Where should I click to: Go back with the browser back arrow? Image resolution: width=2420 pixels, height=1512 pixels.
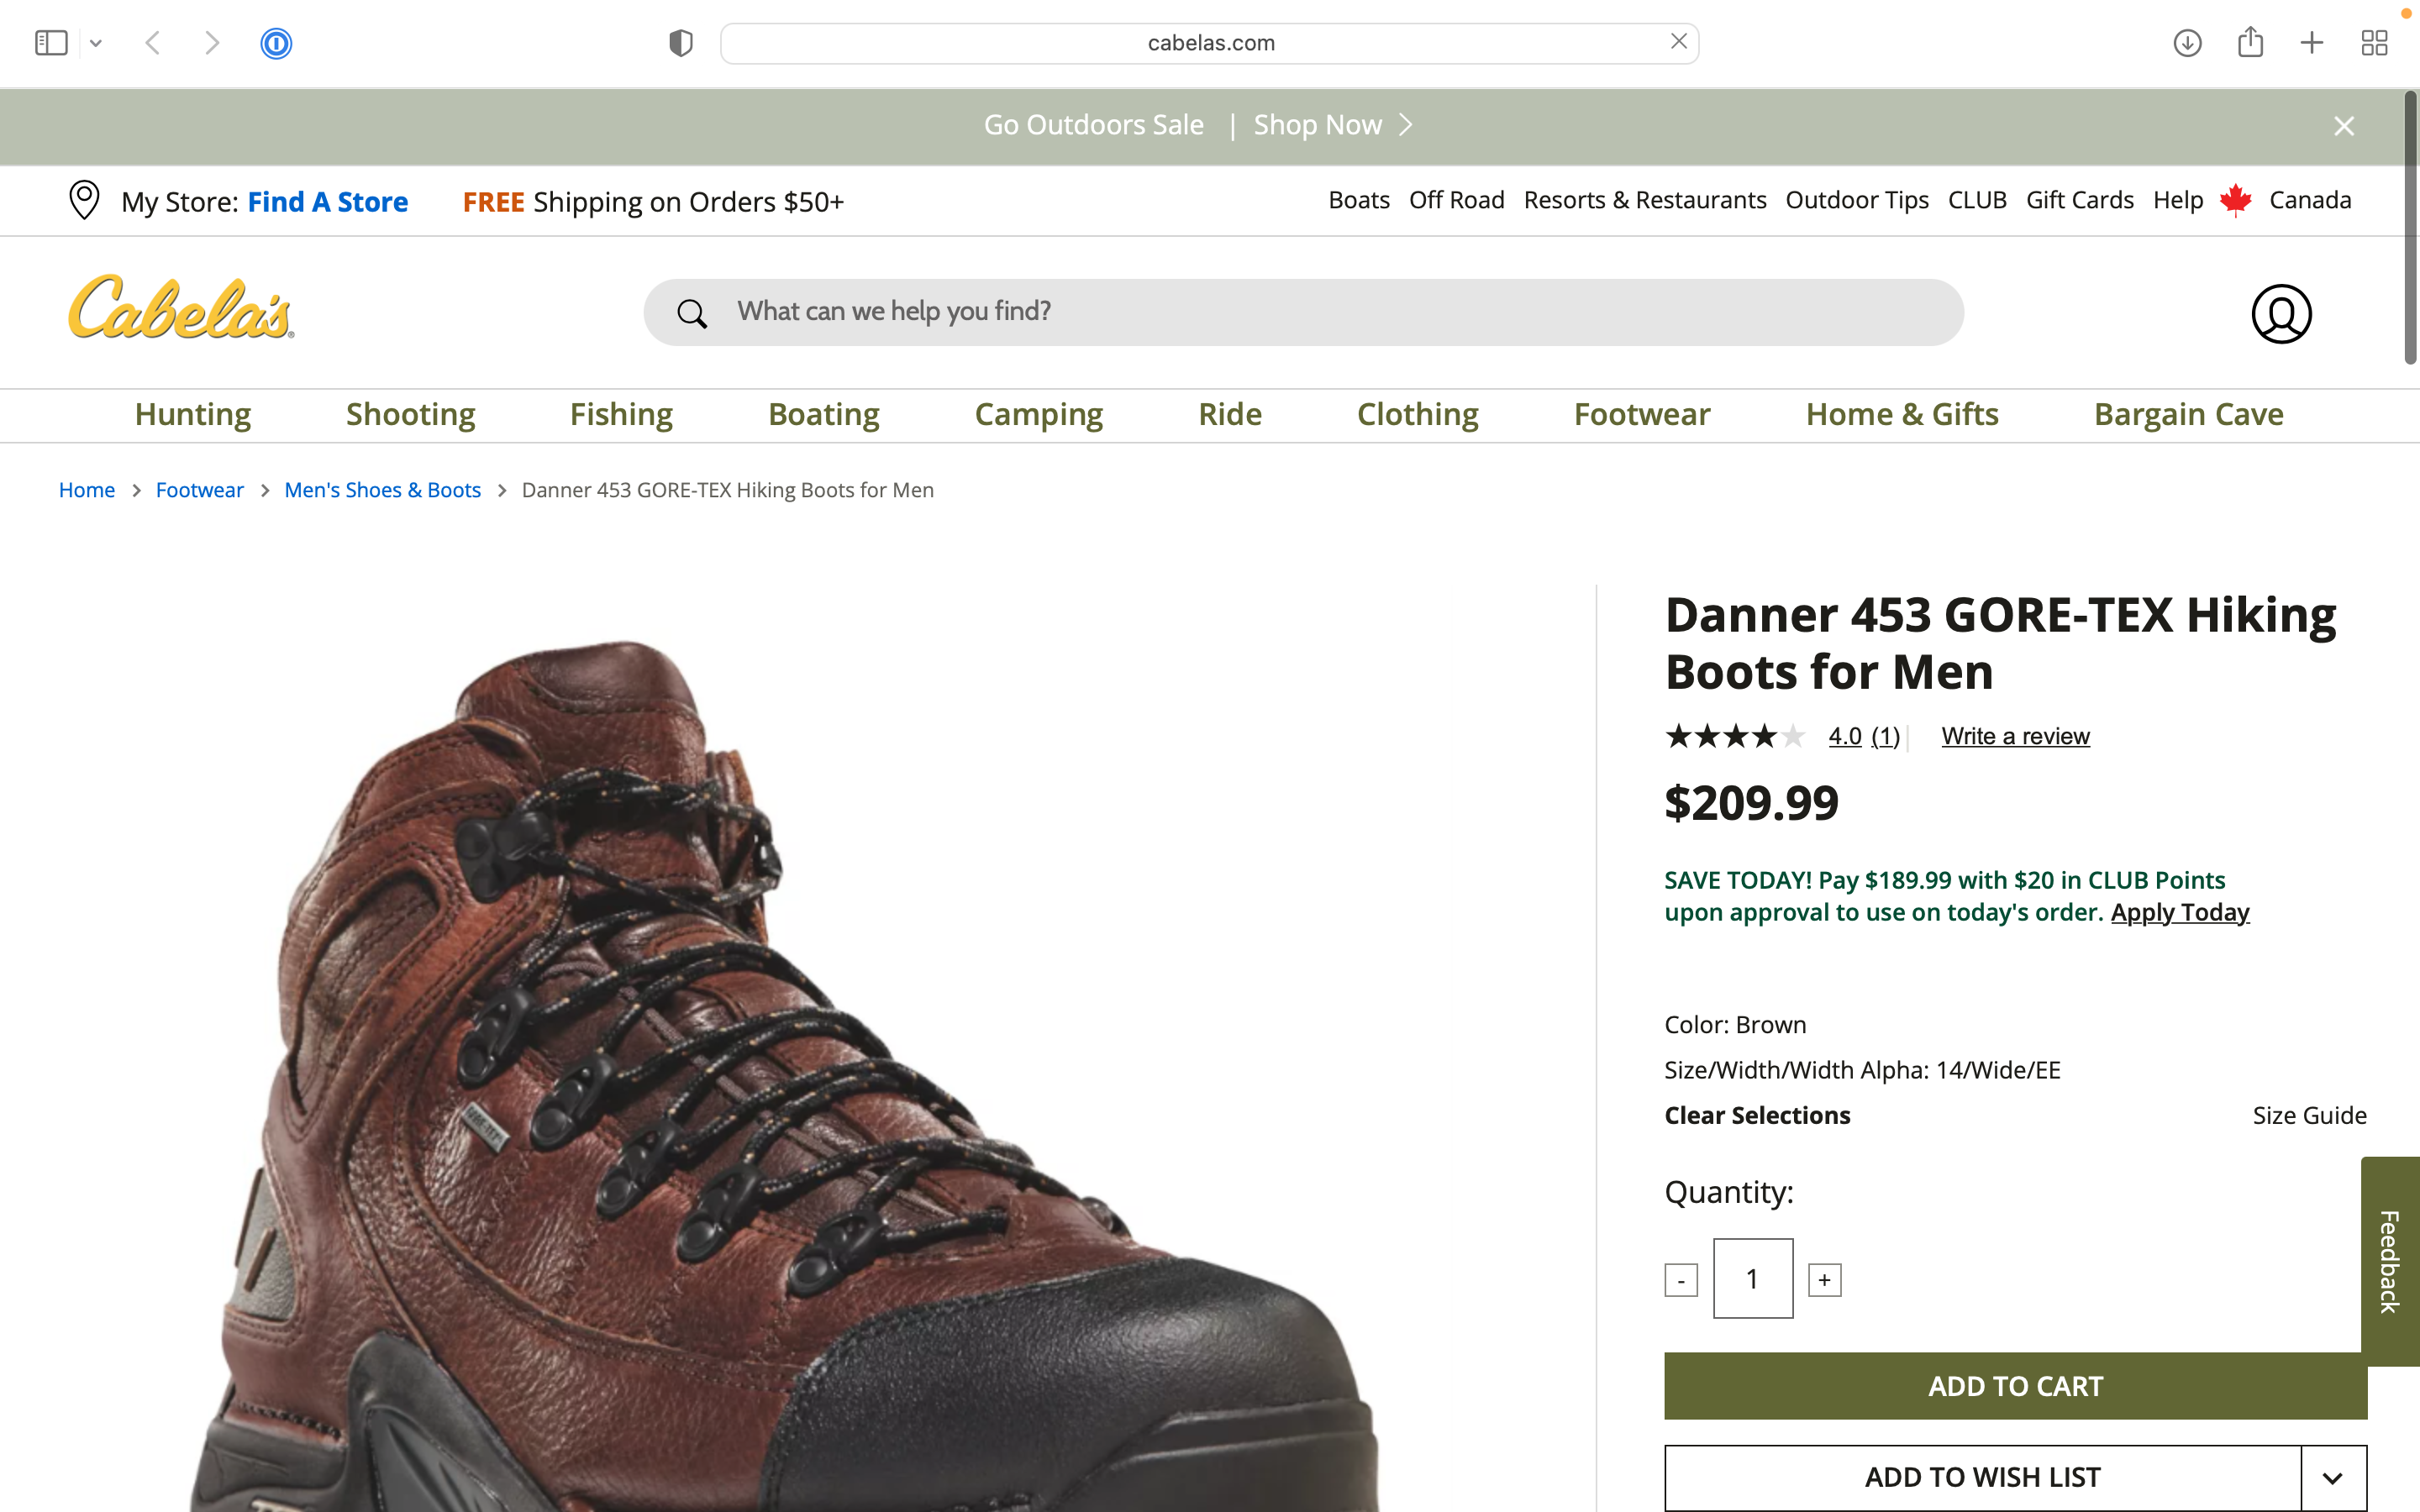tap(153, 43)
